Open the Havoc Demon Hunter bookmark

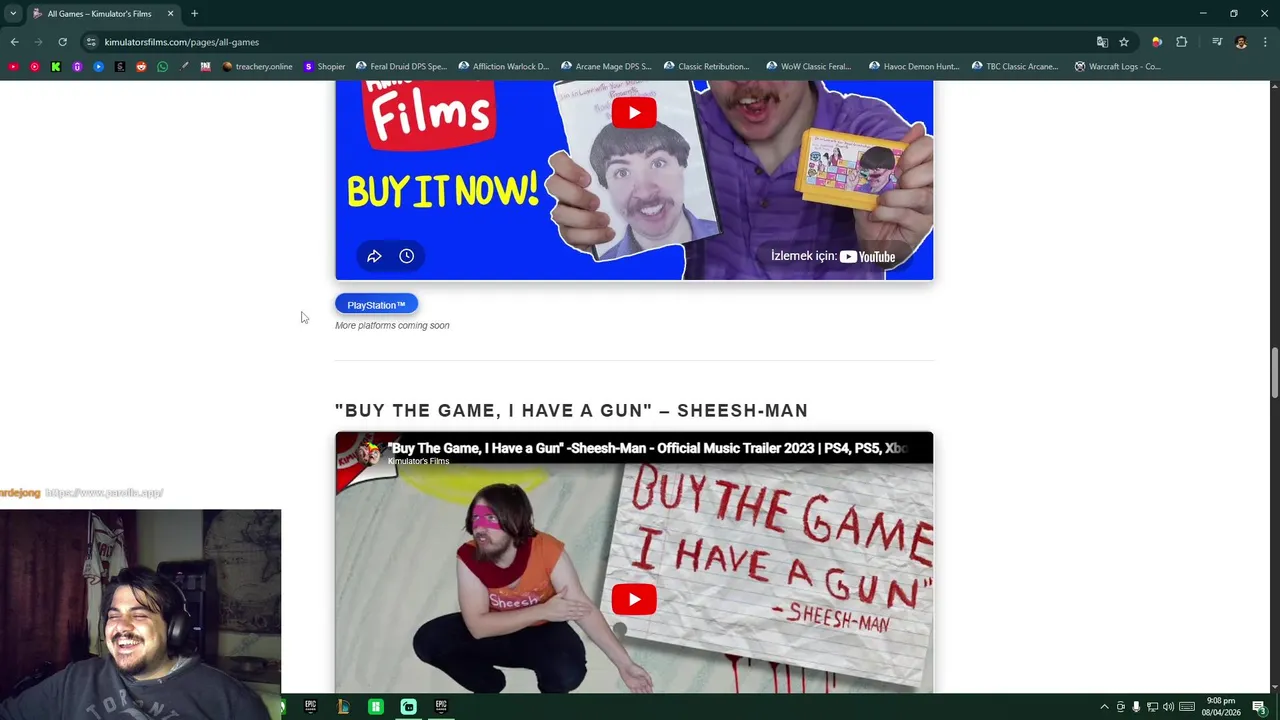click(914, 66)
